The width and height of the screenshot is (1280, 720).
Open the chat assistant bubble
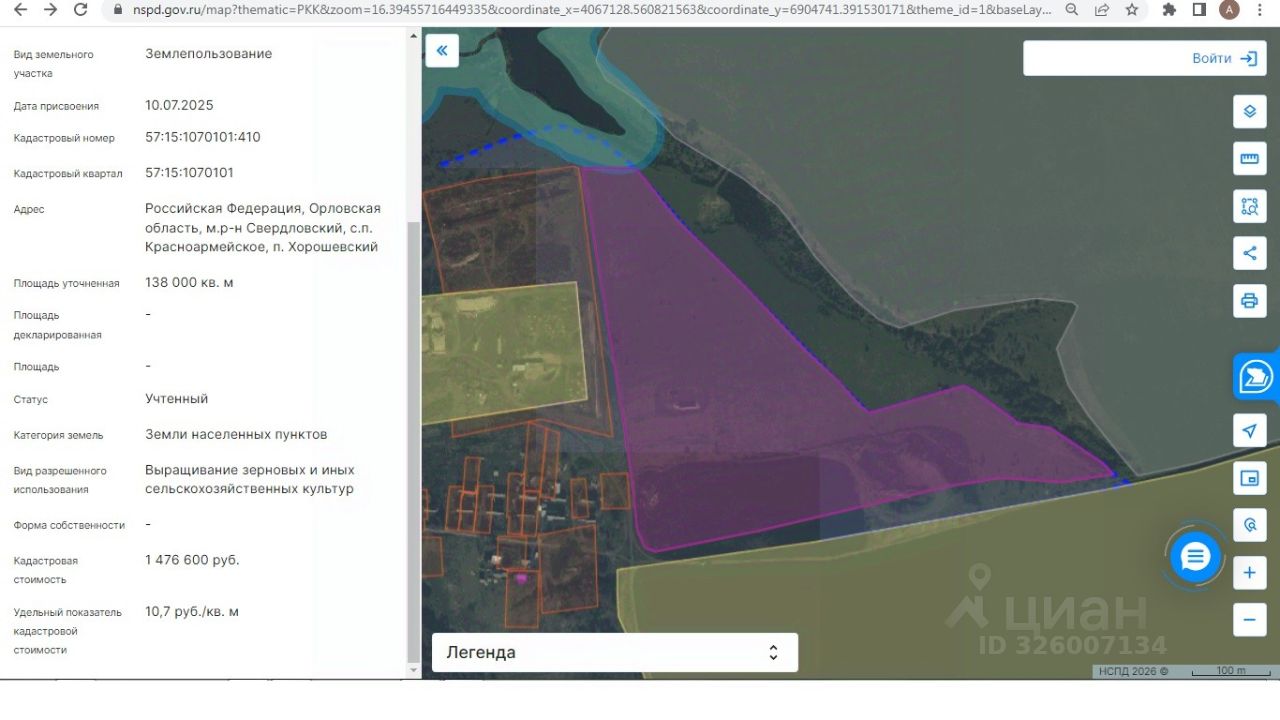click(x=1196, y=557)
